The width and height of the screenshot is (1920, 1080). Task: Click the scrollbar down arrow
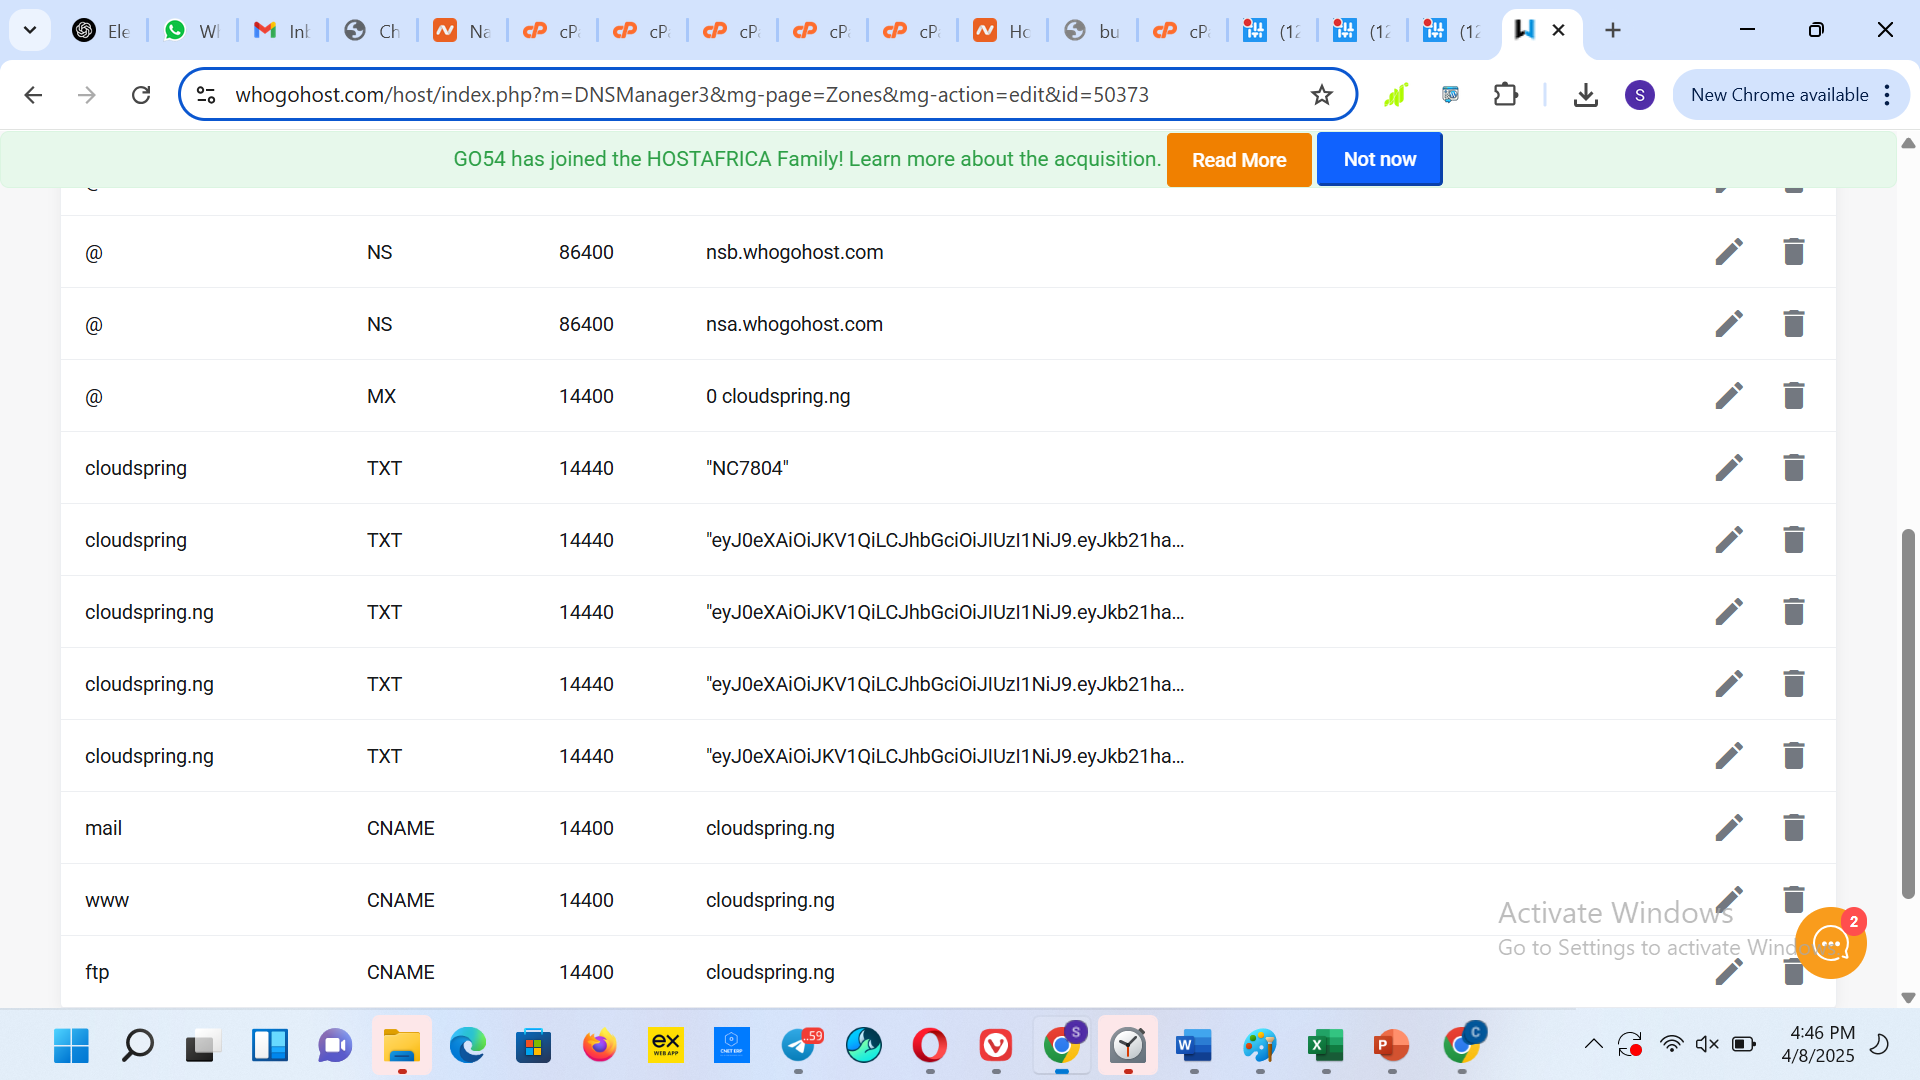coord(1908,998)
